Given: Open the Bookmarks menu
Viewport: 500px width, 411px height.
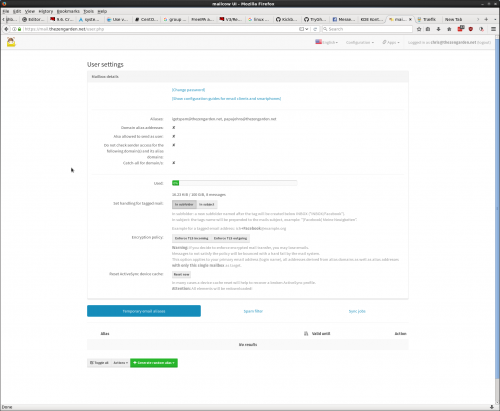Looking at the screenshot, I should pos(68,11).
